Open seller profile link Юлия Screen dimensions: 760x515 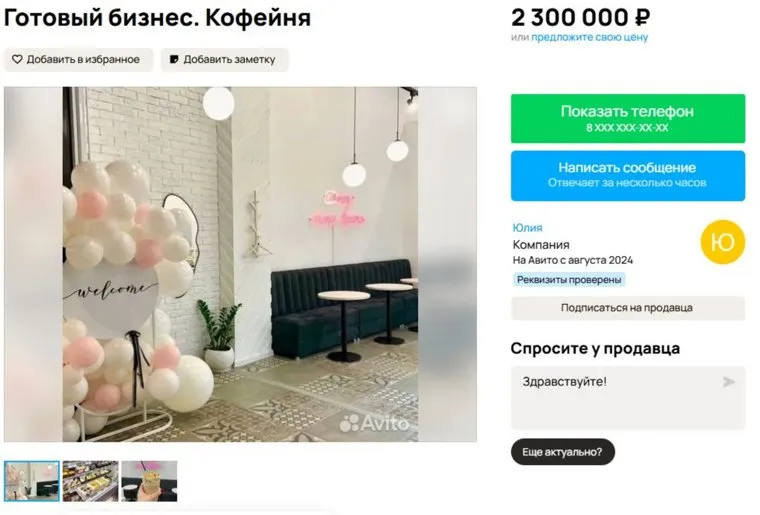click(x=527, y=228)
